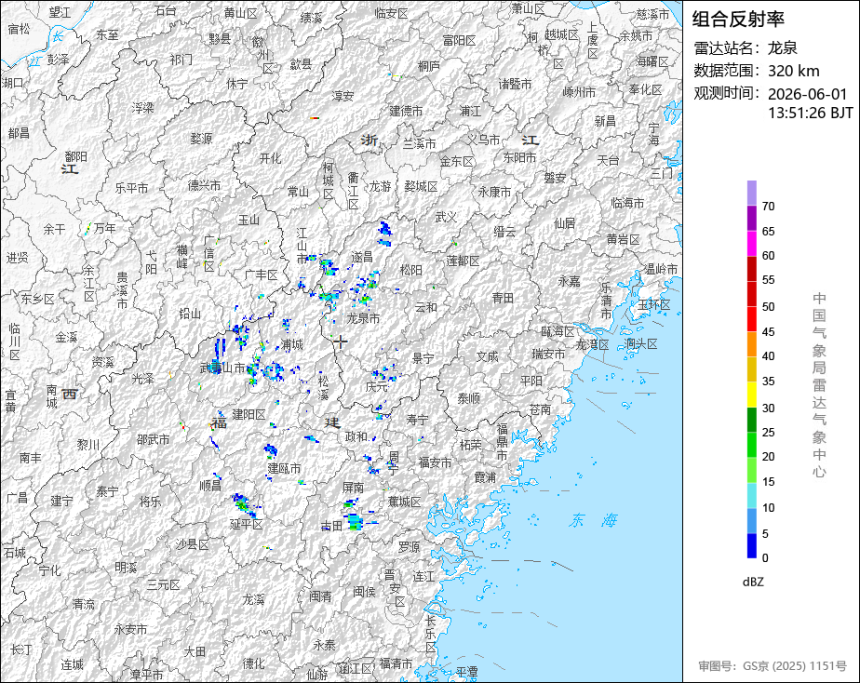Image resolution: width=860 pixels, height=683 pixels.
Task: Click the 古田 map label
Action: pos(332,526)
